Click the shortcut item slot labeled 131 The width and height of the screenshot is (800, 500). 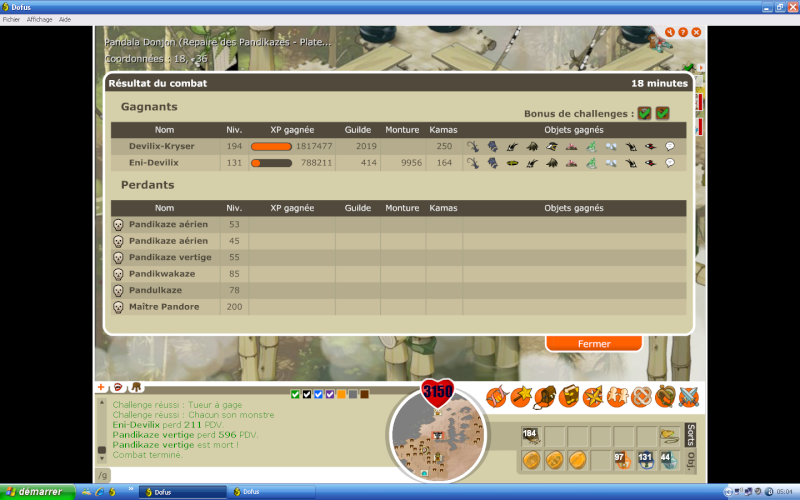pyautogui.click(x=646, y=460)
